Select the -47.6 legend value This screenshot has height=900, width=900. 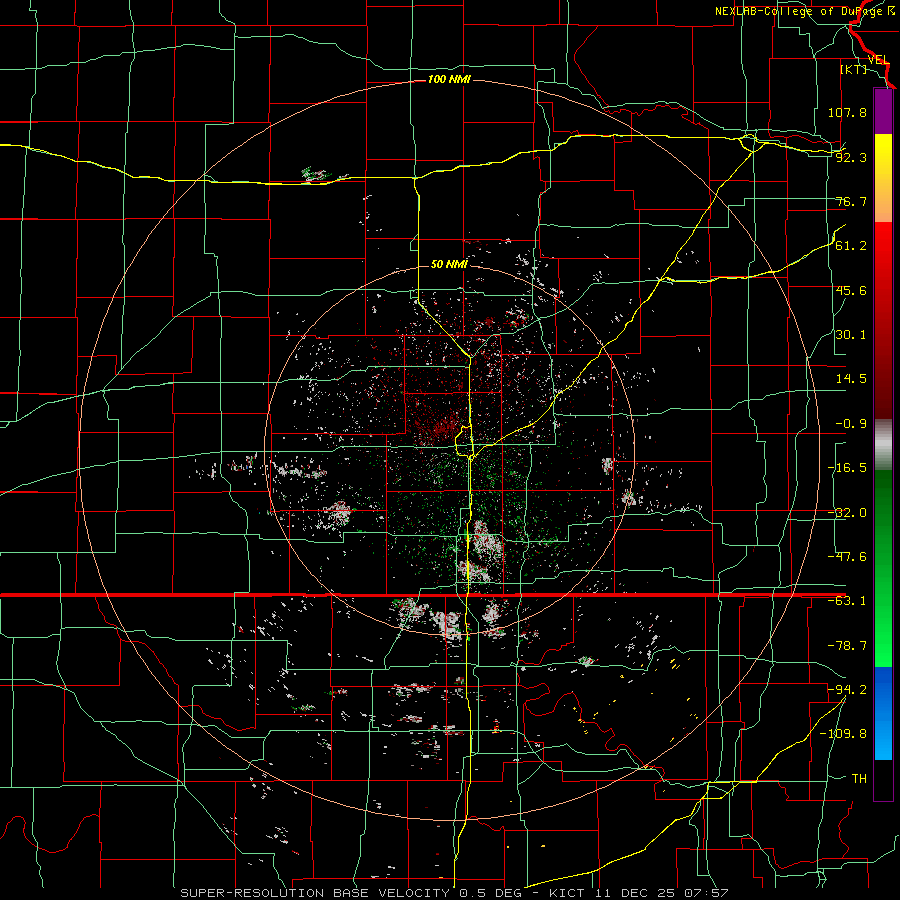tap(847, 557)
